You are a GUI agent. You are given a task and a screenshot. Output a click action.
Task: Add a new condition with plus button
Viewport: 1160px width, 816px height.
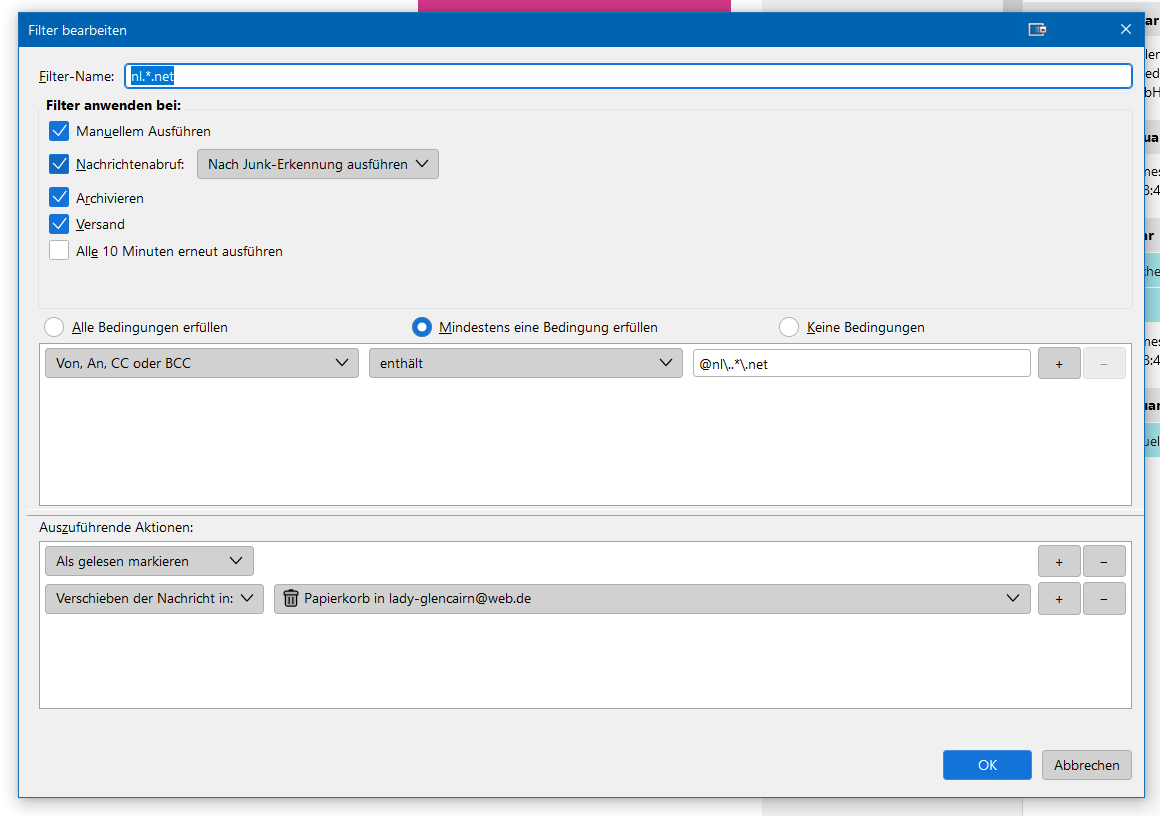(1059, 364)
